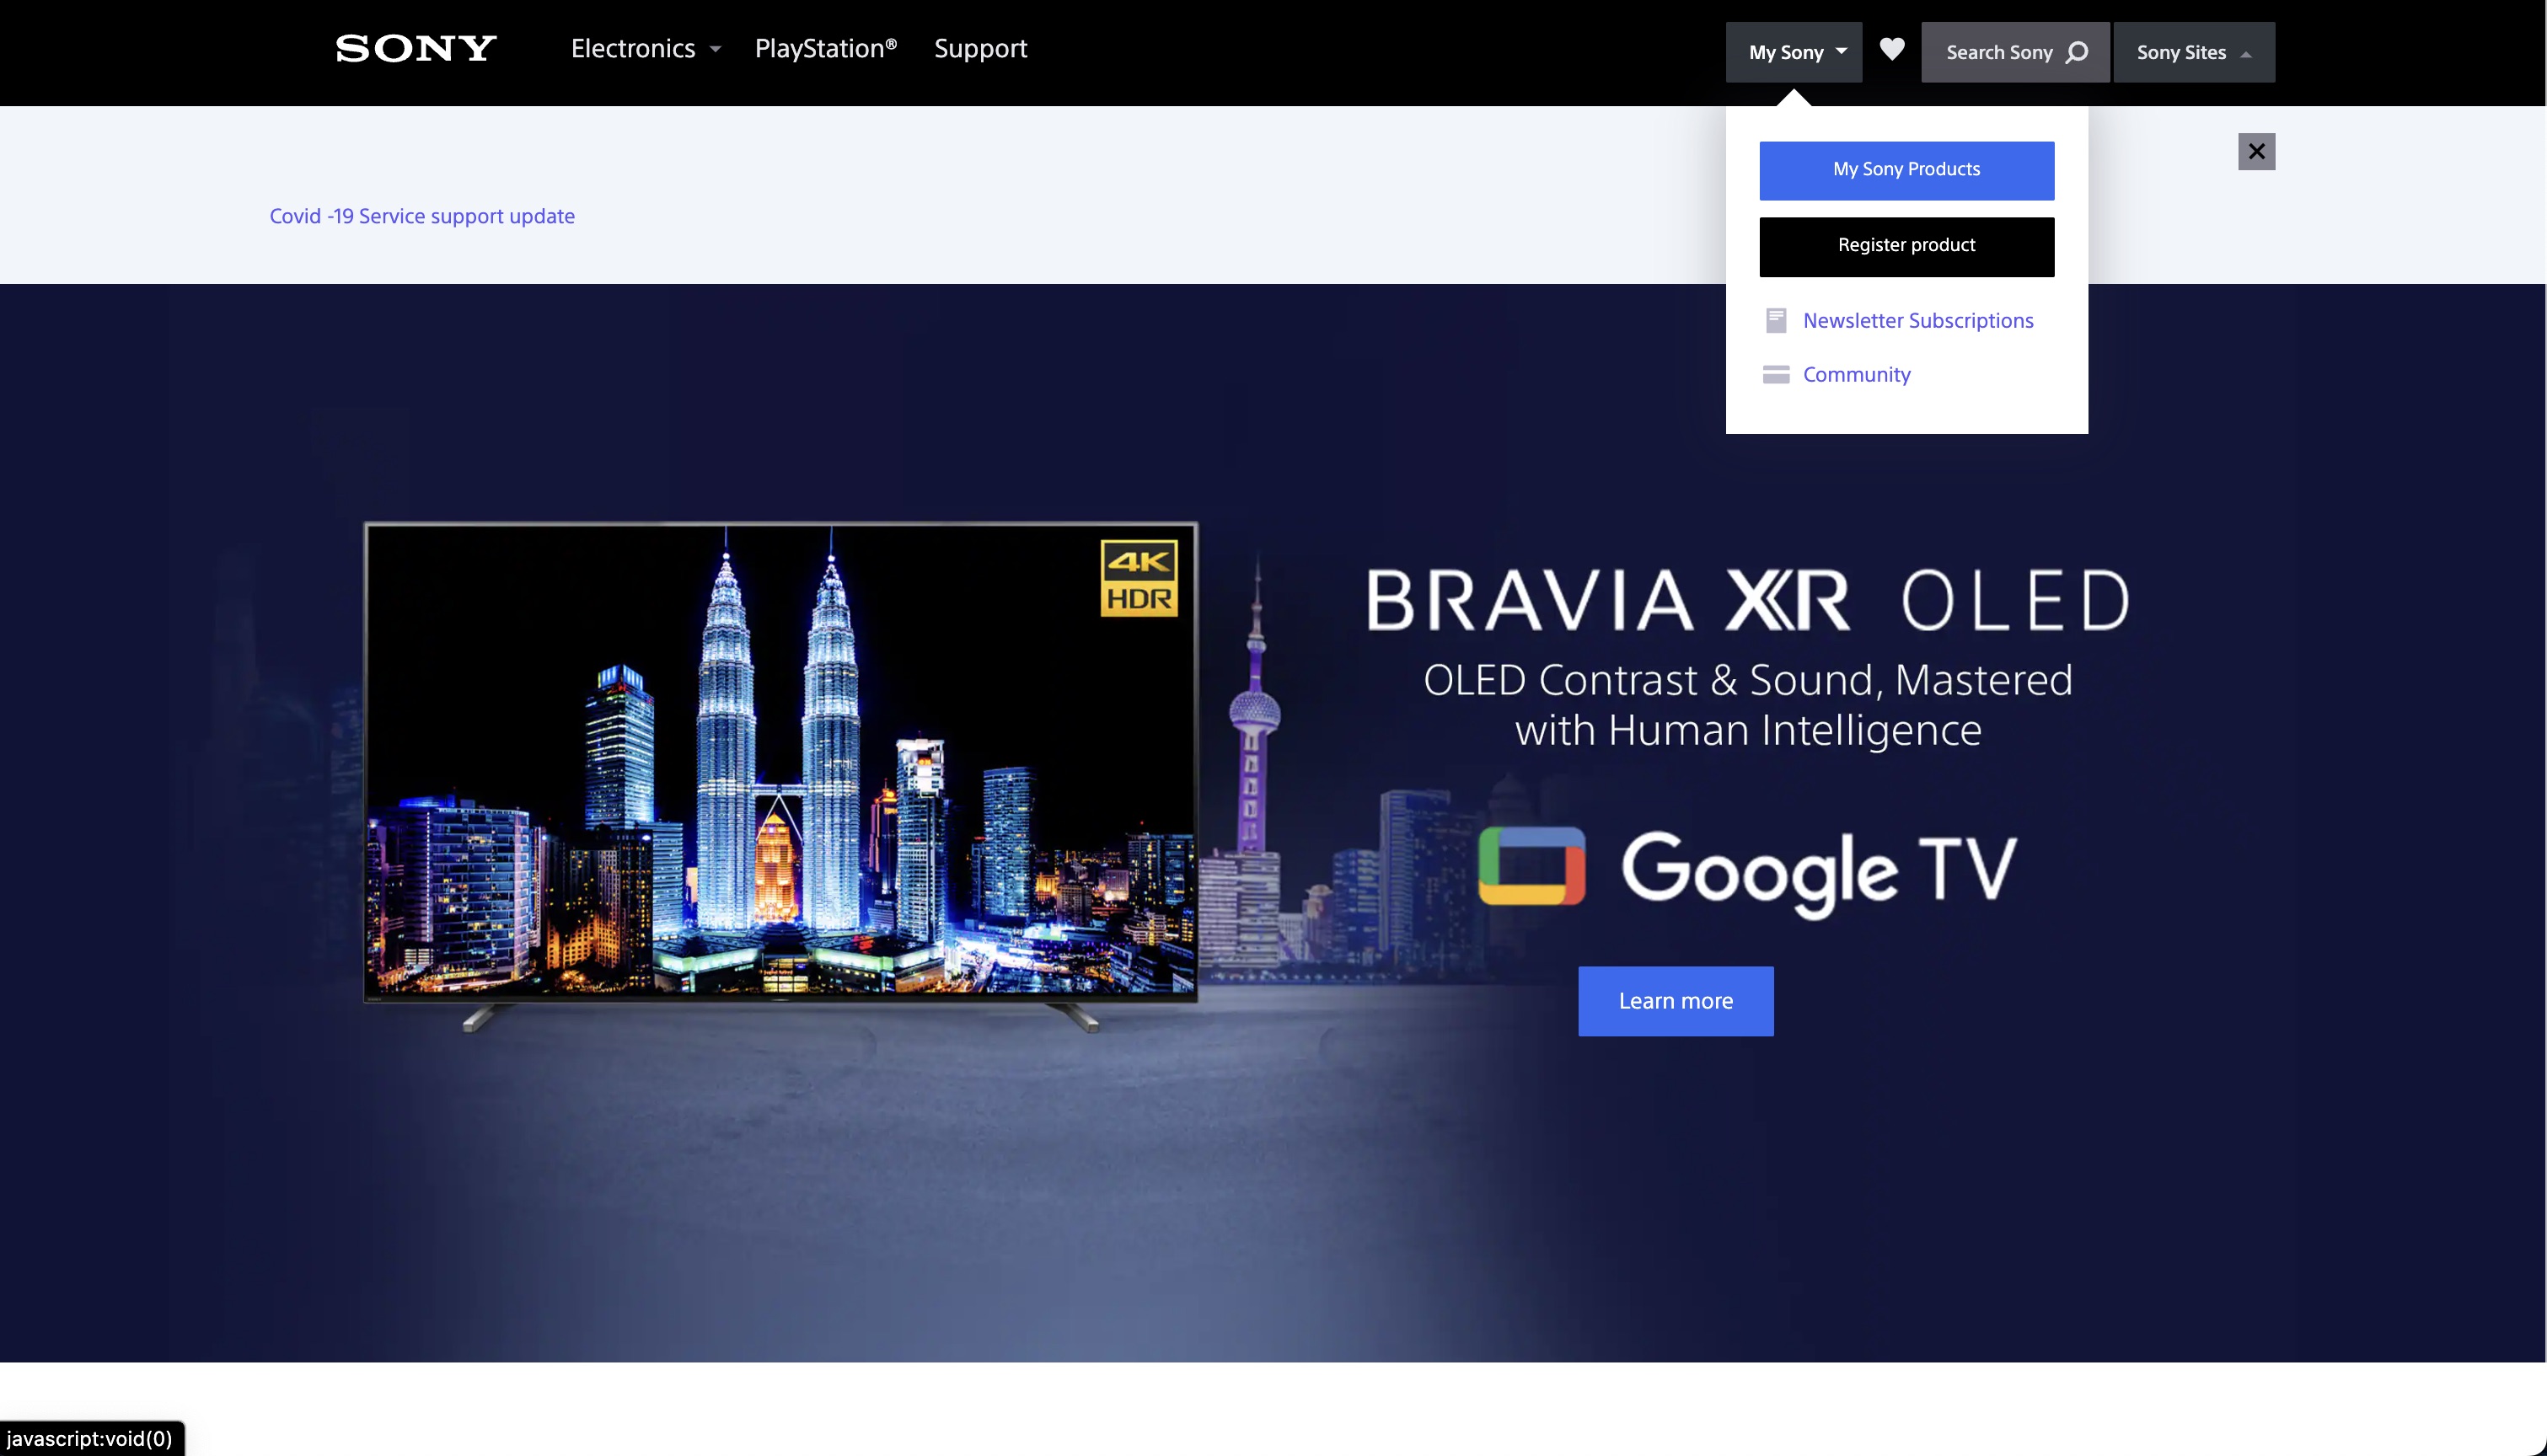Click the Learn more button
Image resolution: width=2547 pixels, height=1456 pixels.
(1675, 1000)
